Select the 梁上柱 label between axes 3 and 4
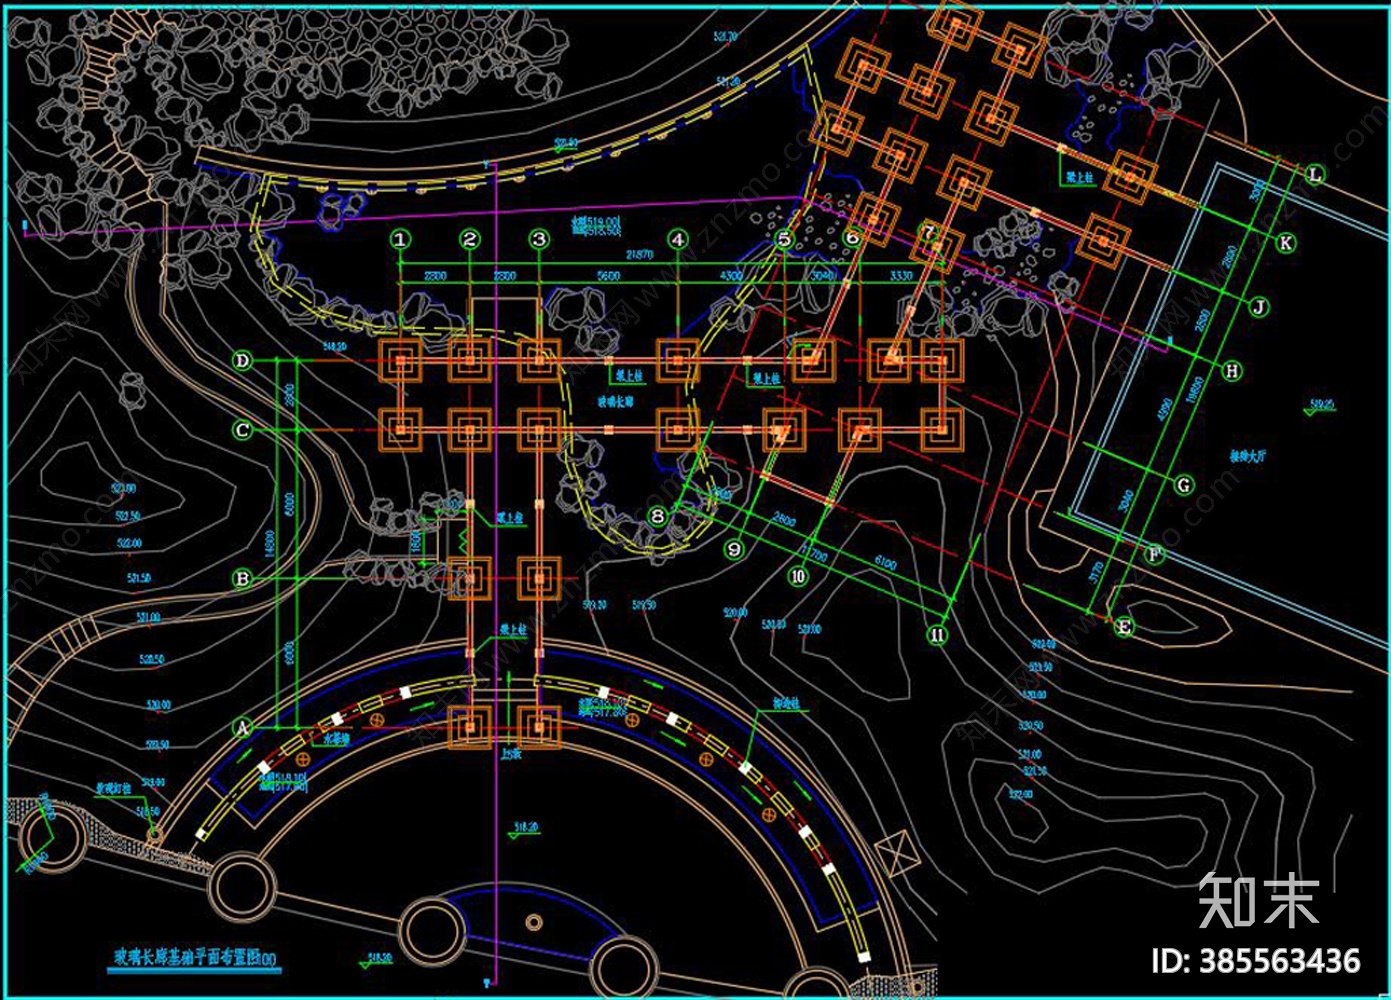1391x1000 pixels. pyautogui.click(x=628, y=375)
